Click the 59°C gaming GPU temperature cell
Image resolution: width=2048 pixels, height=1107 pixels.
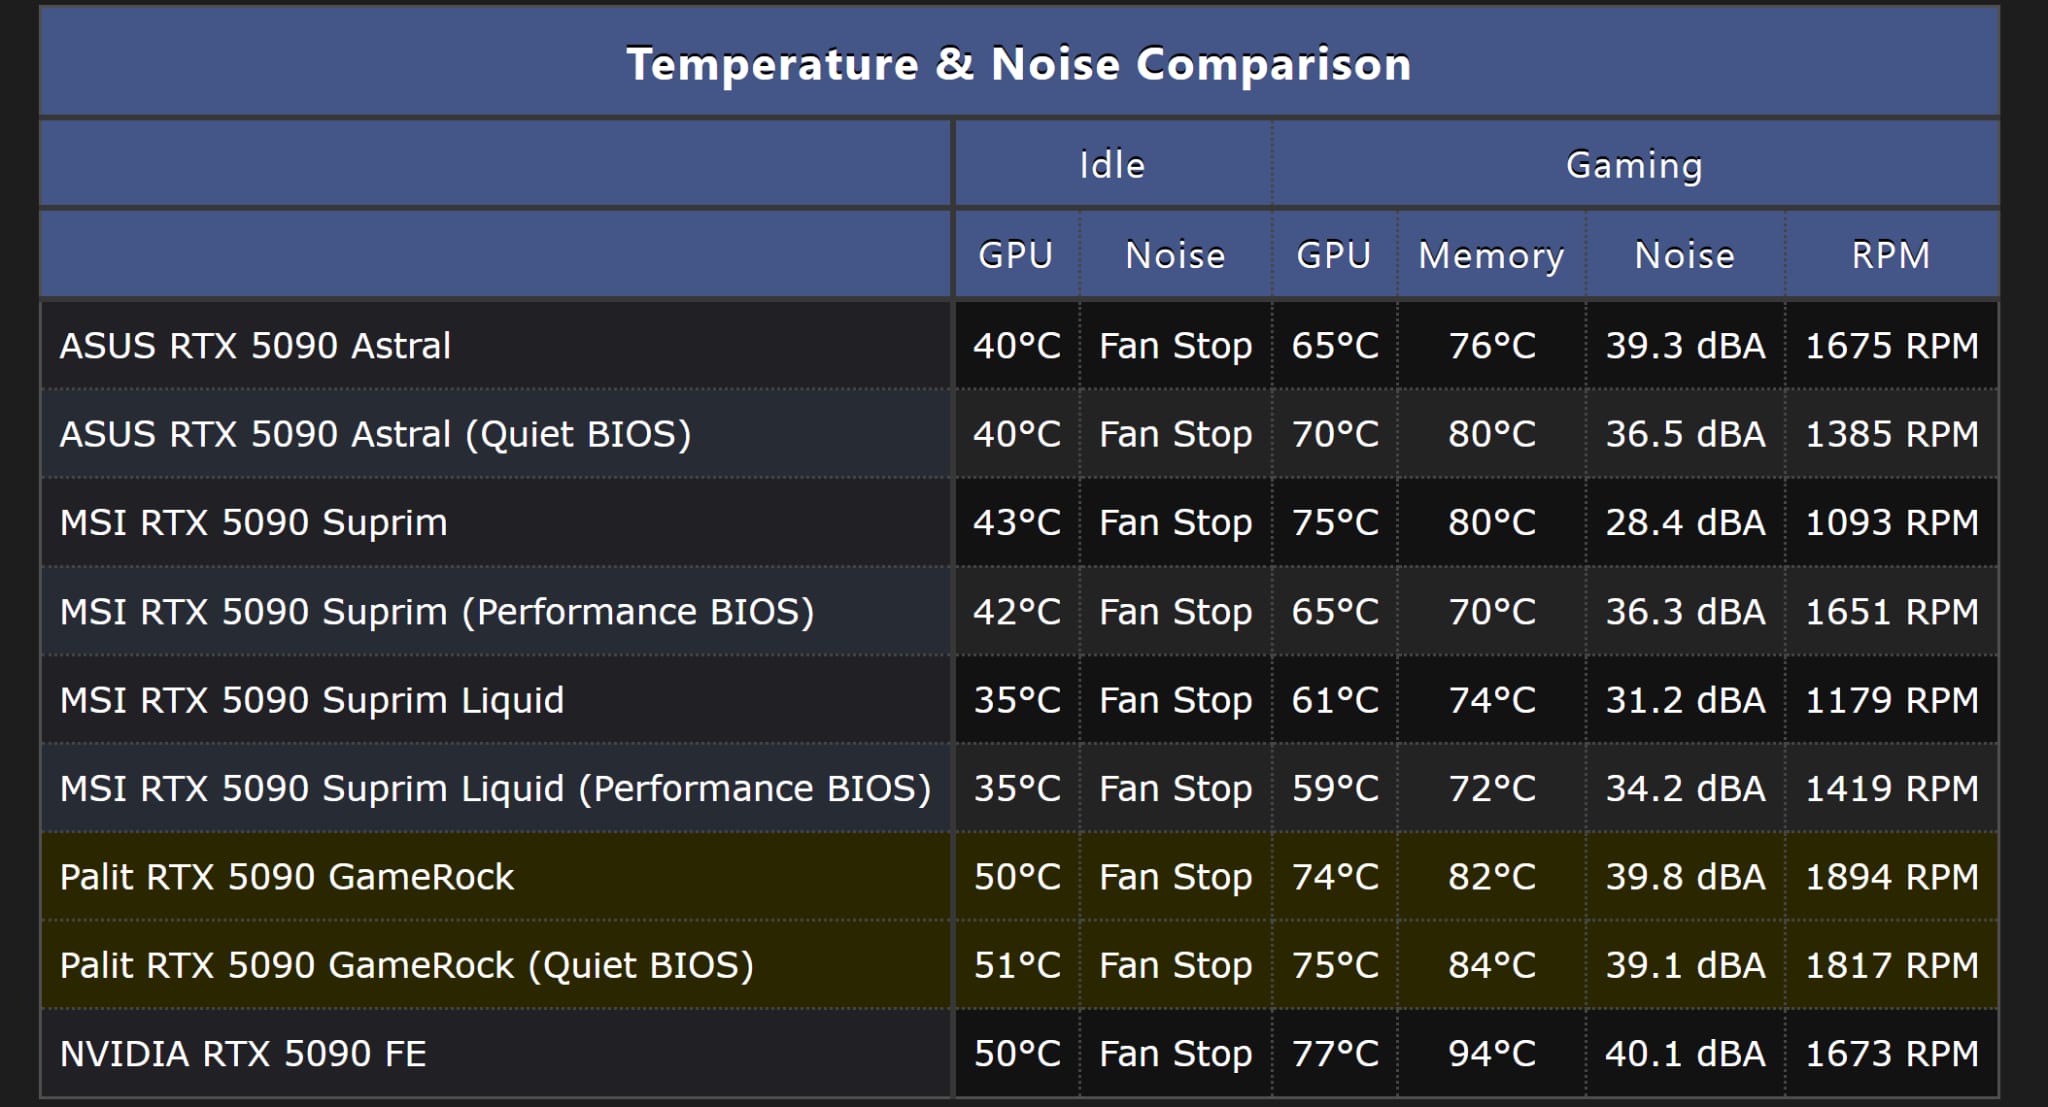pyautogui.click(x=1334, y=789)
